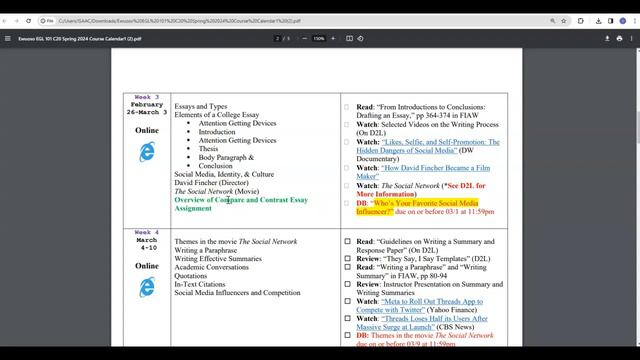Click 'David Fincher (Director)' text
This screenshot has width=640, height=360.
pyautogui.click(x=211, y=183)
